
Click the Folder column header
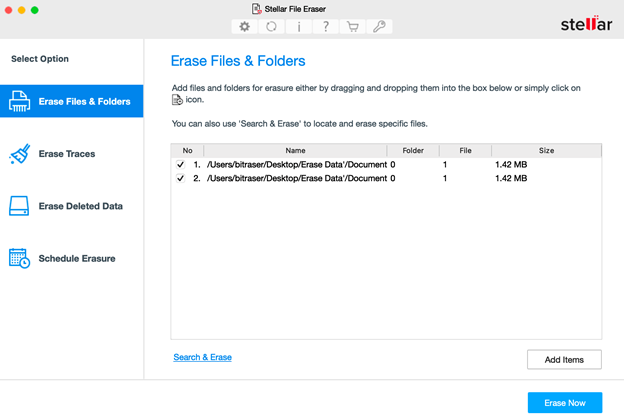[x=413, y=150]
